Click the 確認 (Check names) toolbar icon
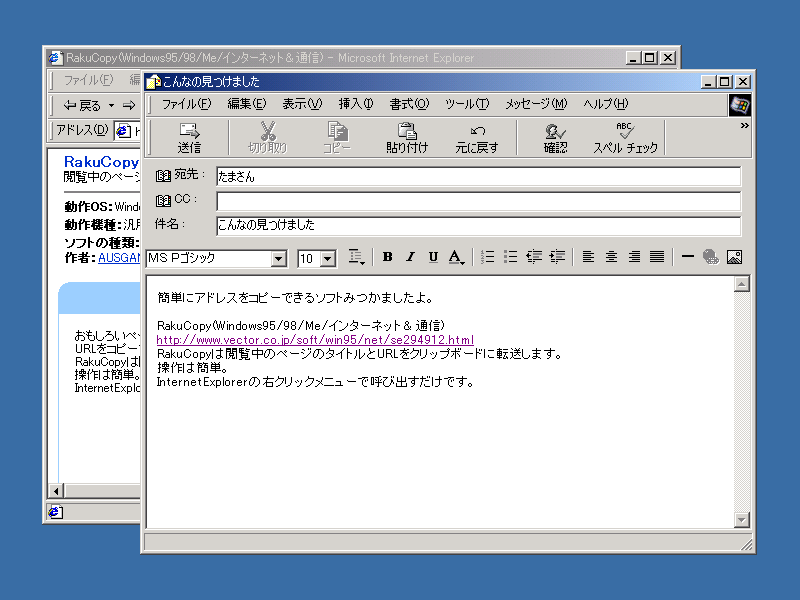Screen dimensions: 800x600 tap(555, 132)
